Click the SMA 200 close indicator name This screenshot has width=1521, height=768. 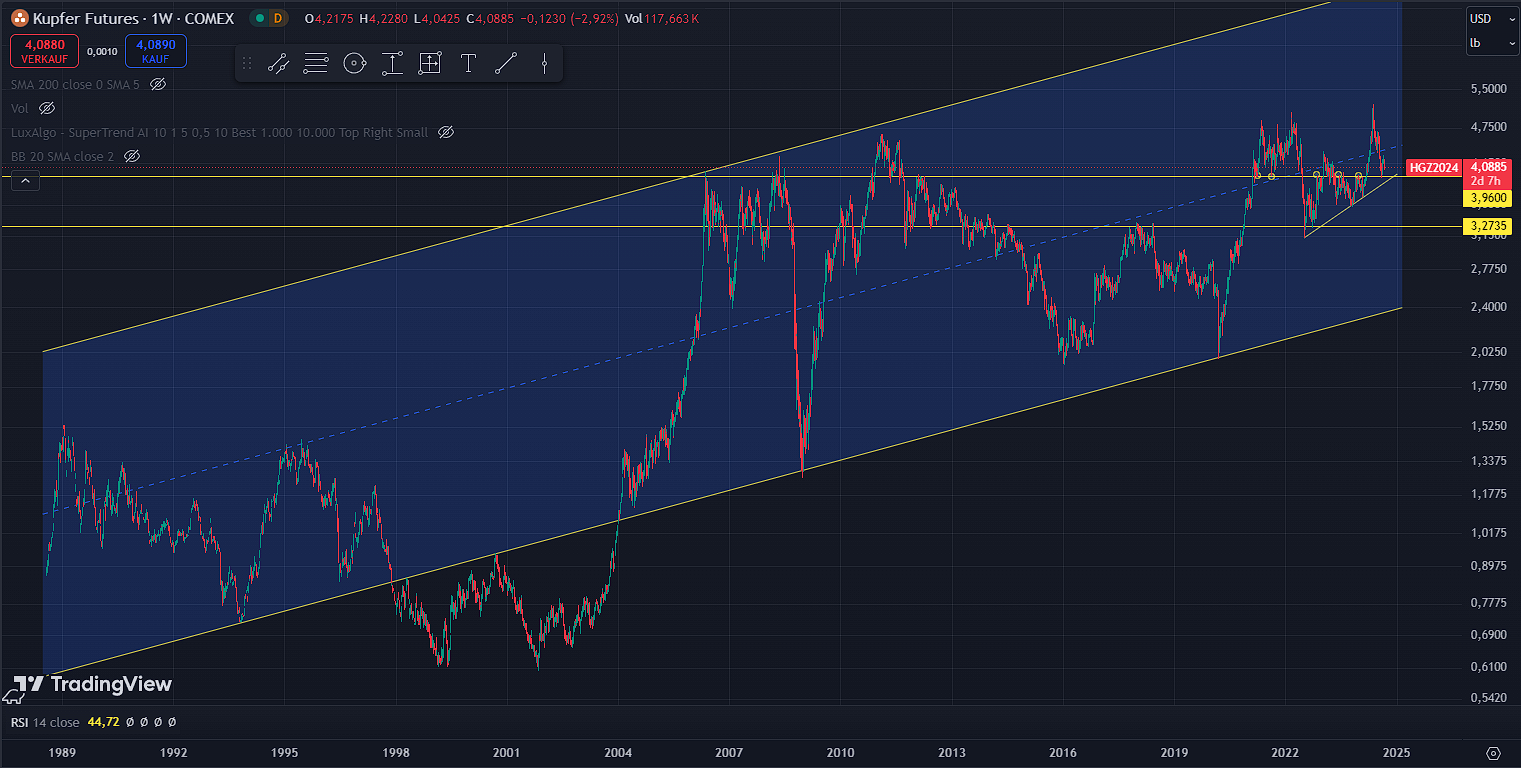click(x=75, y=84)
